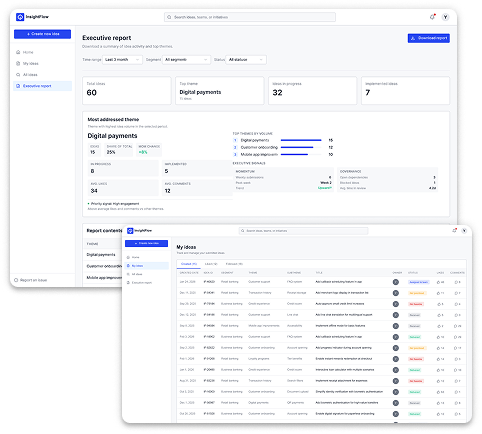Click Create new idea button in Executive report window
Screen dimensions: 482x434
point(42,34)
